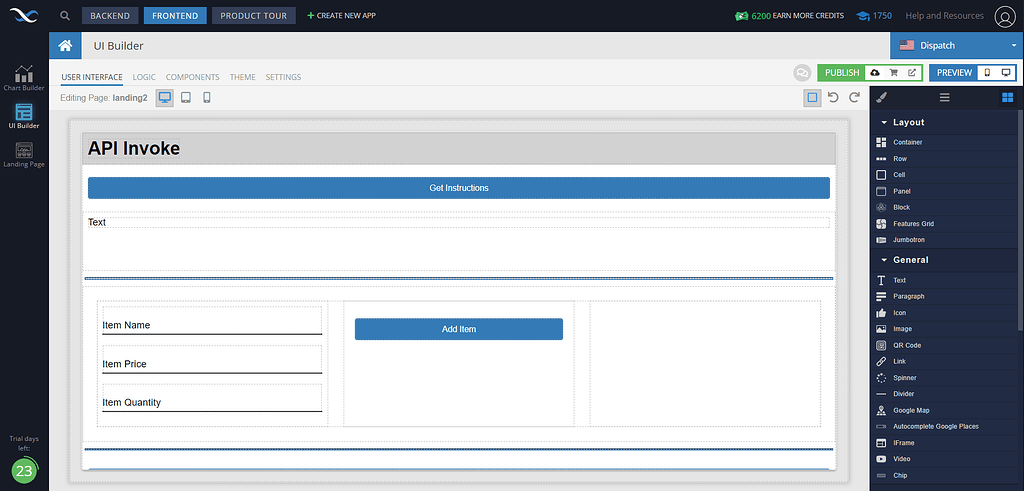Select the Video component
Viewport: 1024px width, 491px height.
(x=944, y=459)
